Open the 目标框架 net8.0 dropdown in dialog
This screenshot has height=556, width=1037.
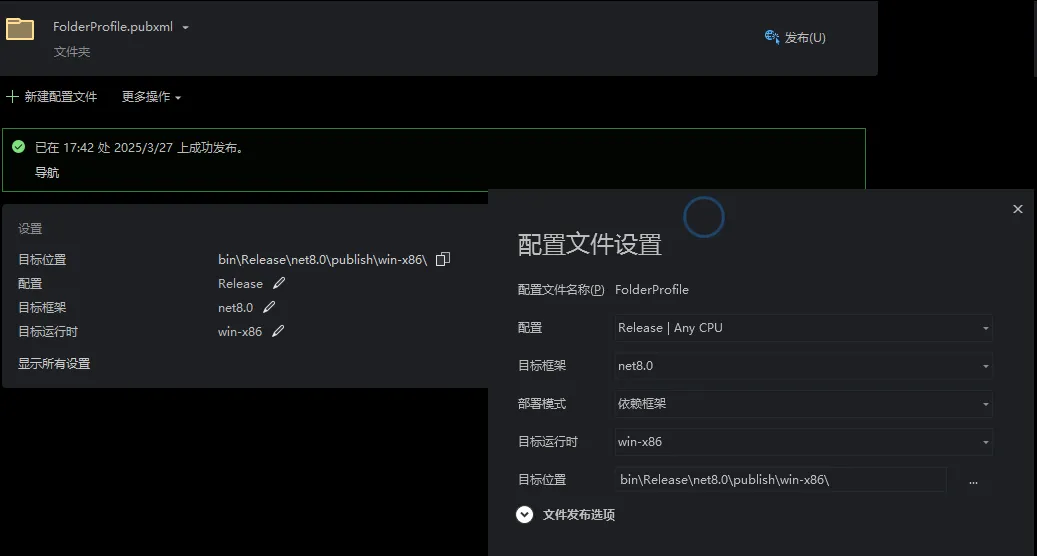804,366
